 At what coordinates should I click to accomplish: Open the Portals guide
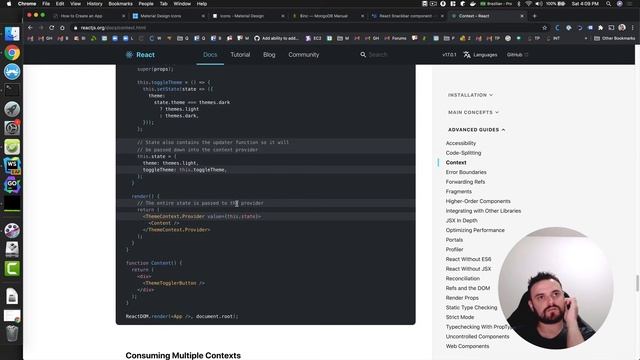(454, 240)
